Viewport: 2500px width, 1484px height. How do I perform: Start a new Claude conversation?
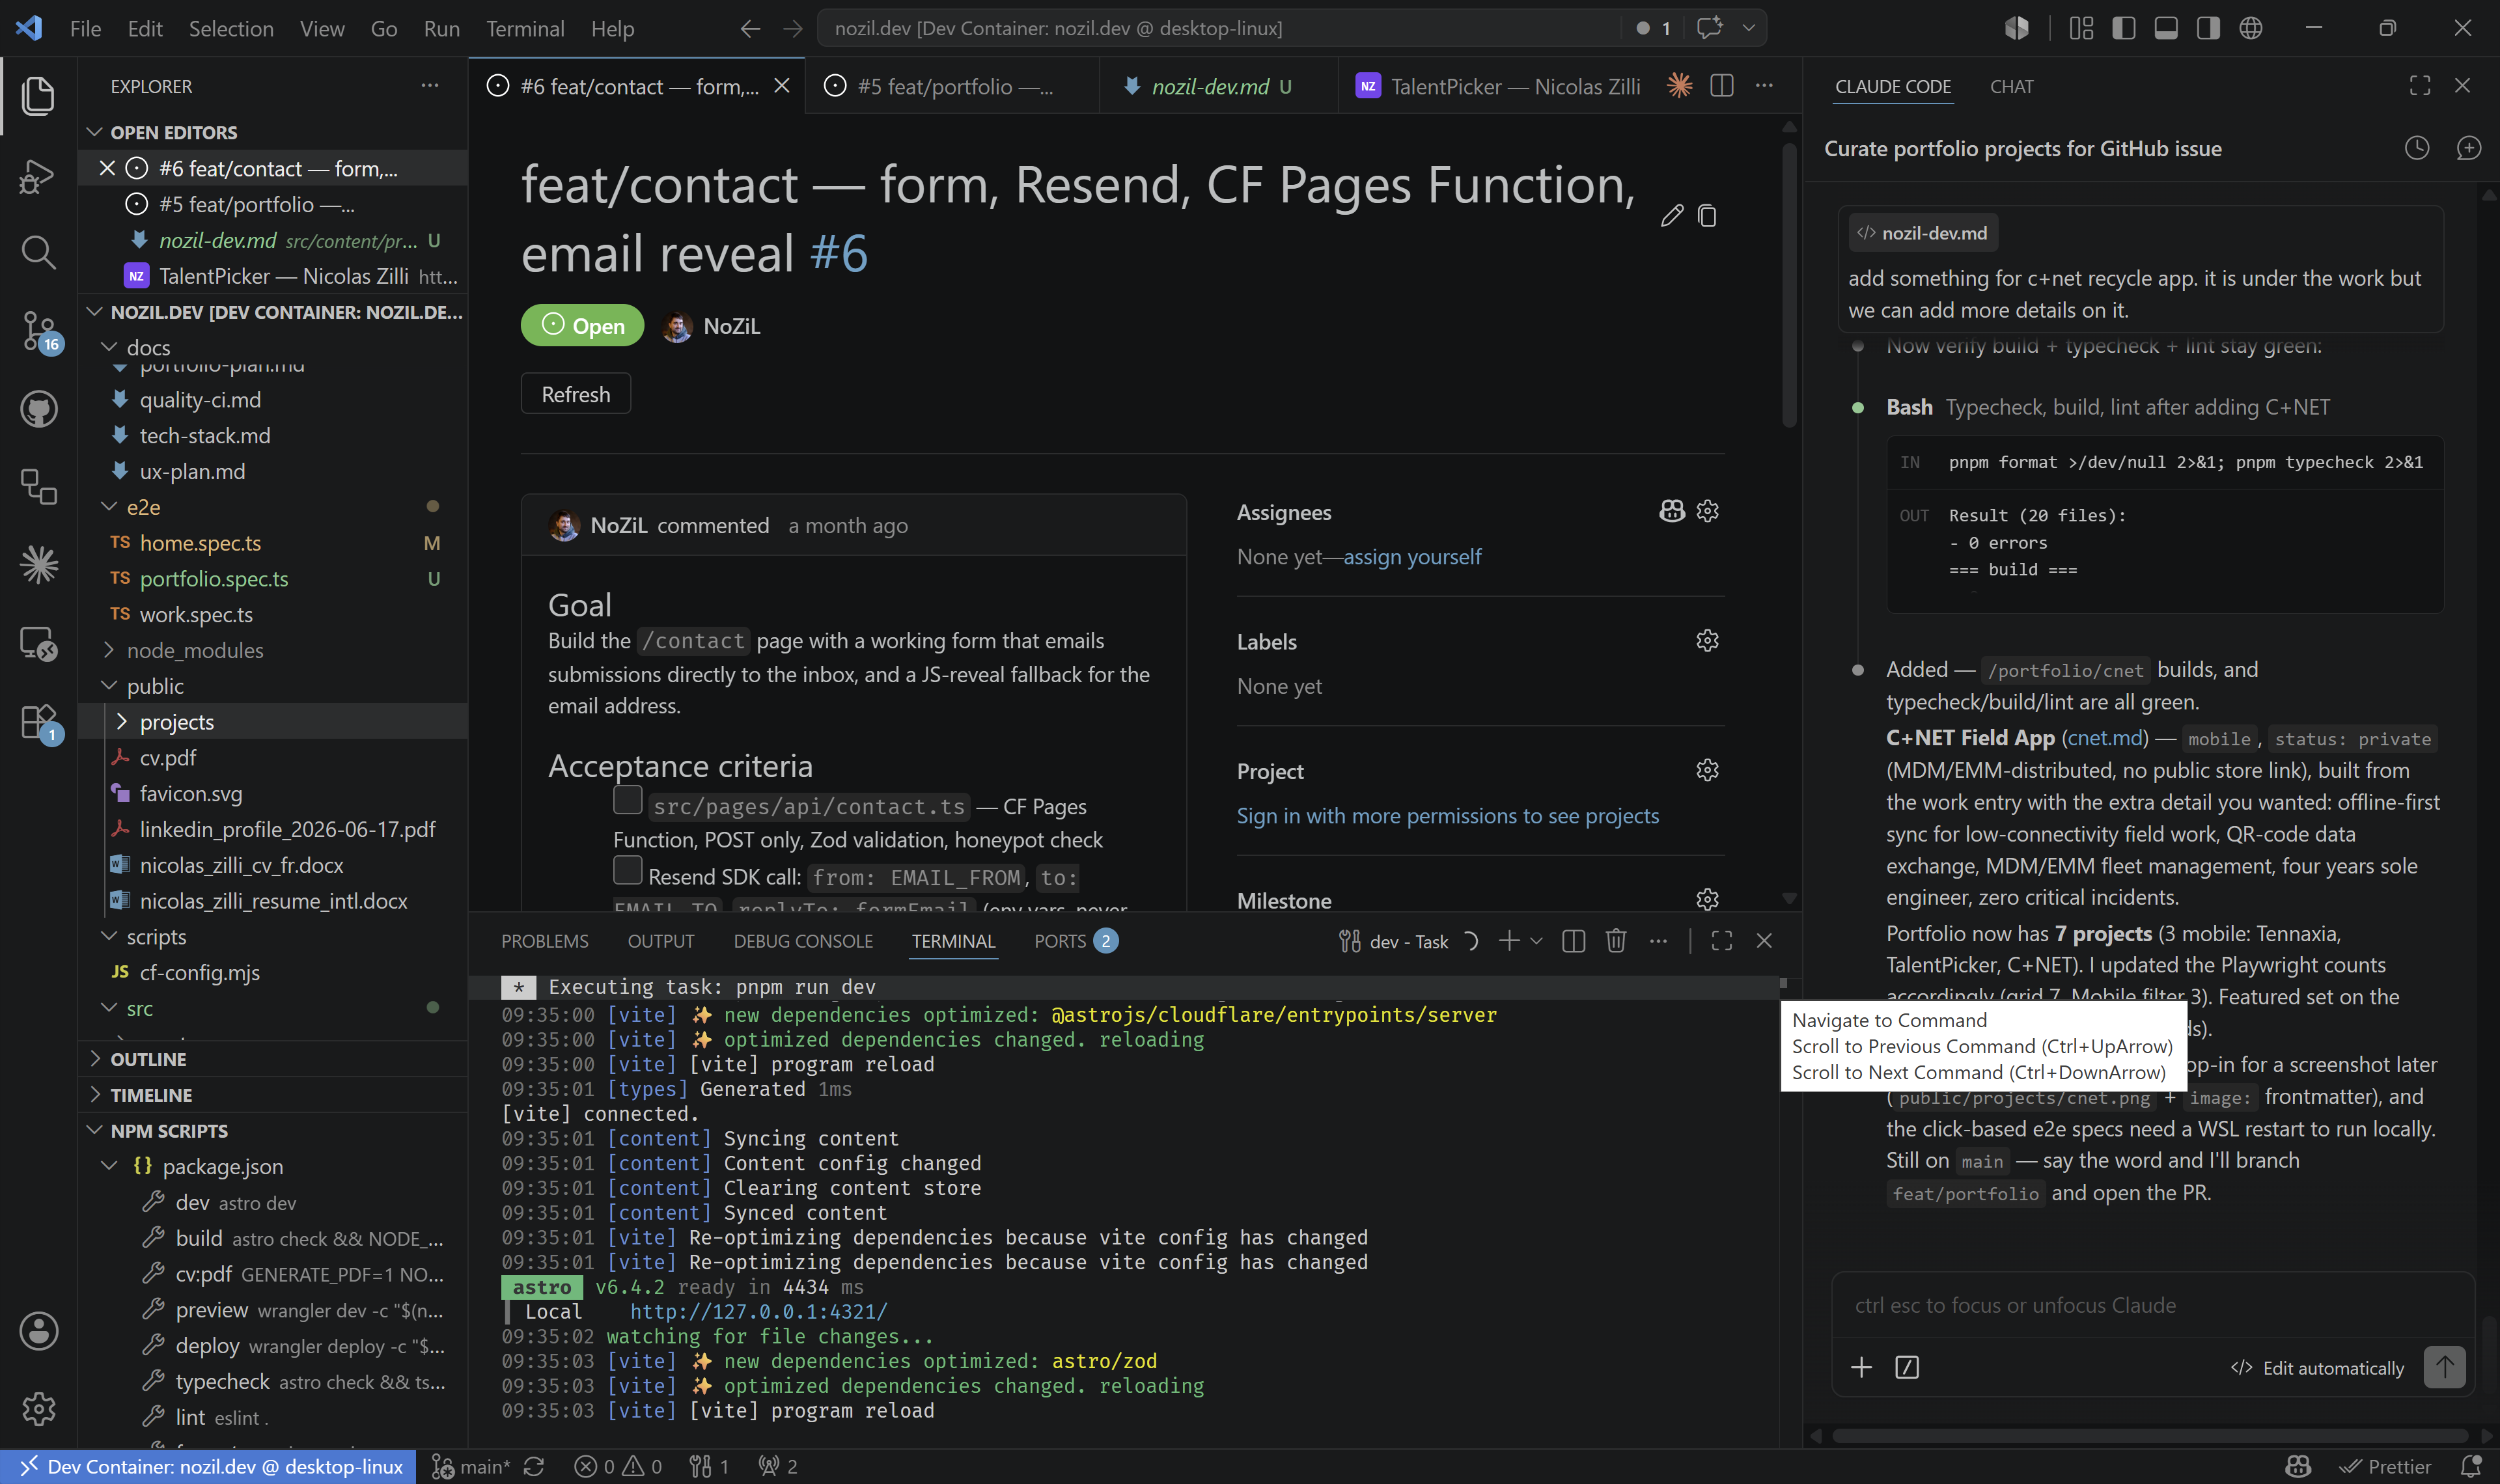pos(2468,148)
